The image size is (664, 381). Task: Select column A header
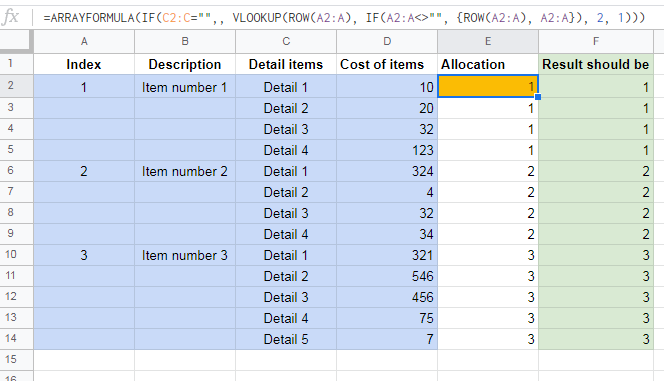pyautogui.click(x=84, y=41)
